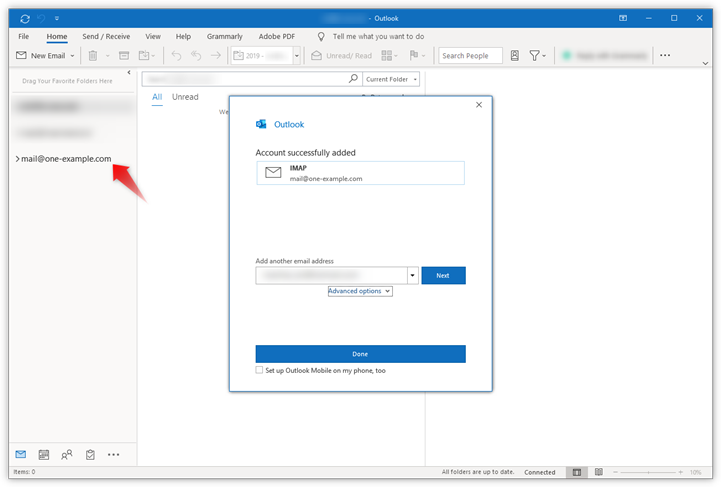
Task: Click the Archive icon in toolbar
Action: coord(124,56)
